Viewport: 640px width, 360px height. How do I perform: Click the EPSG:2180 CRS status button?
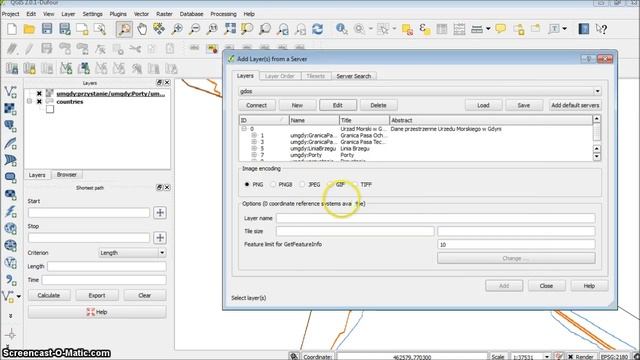coord(614,357)
